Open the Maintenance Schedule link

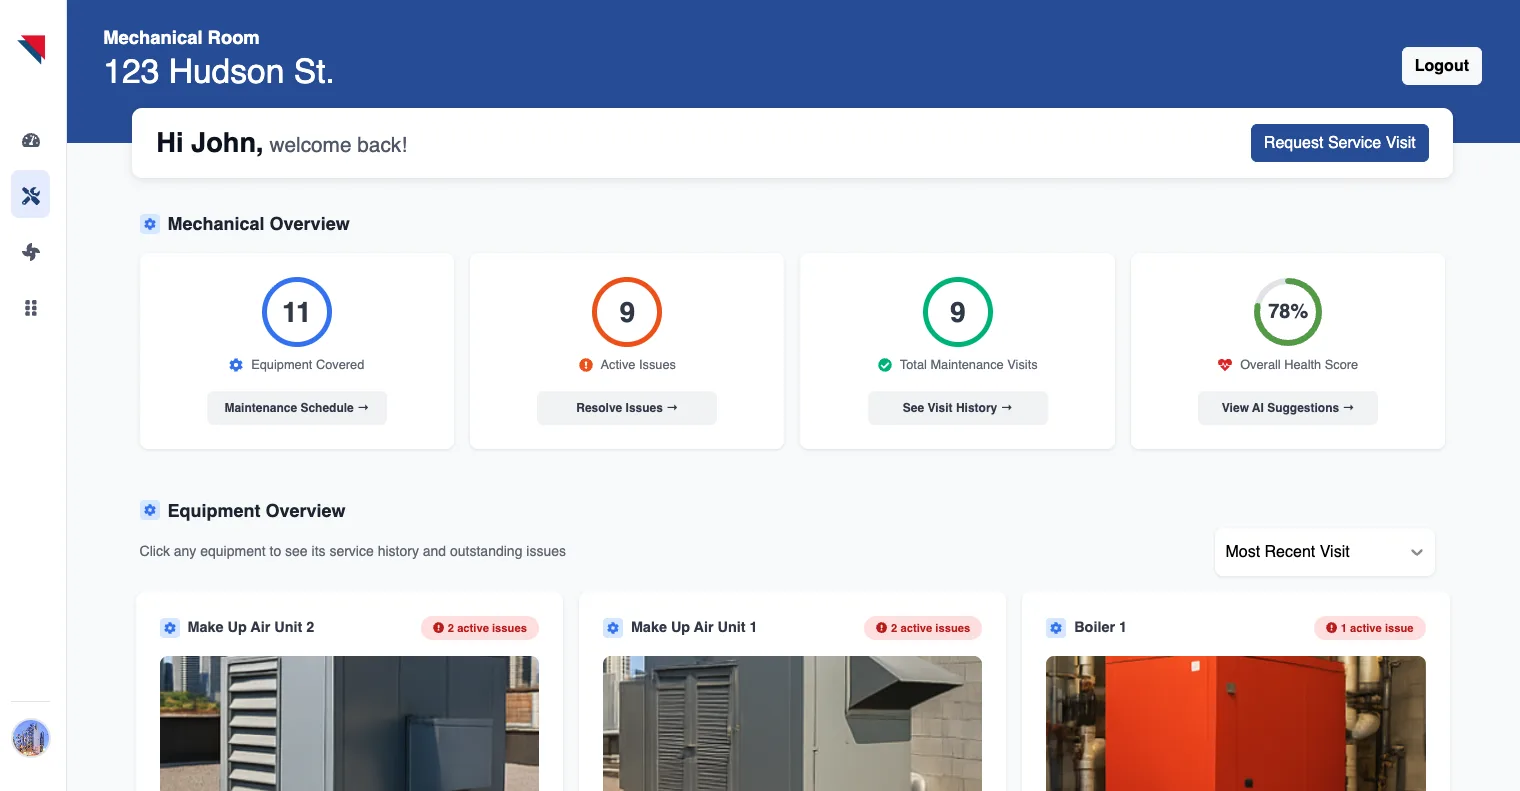pos(296,407)
